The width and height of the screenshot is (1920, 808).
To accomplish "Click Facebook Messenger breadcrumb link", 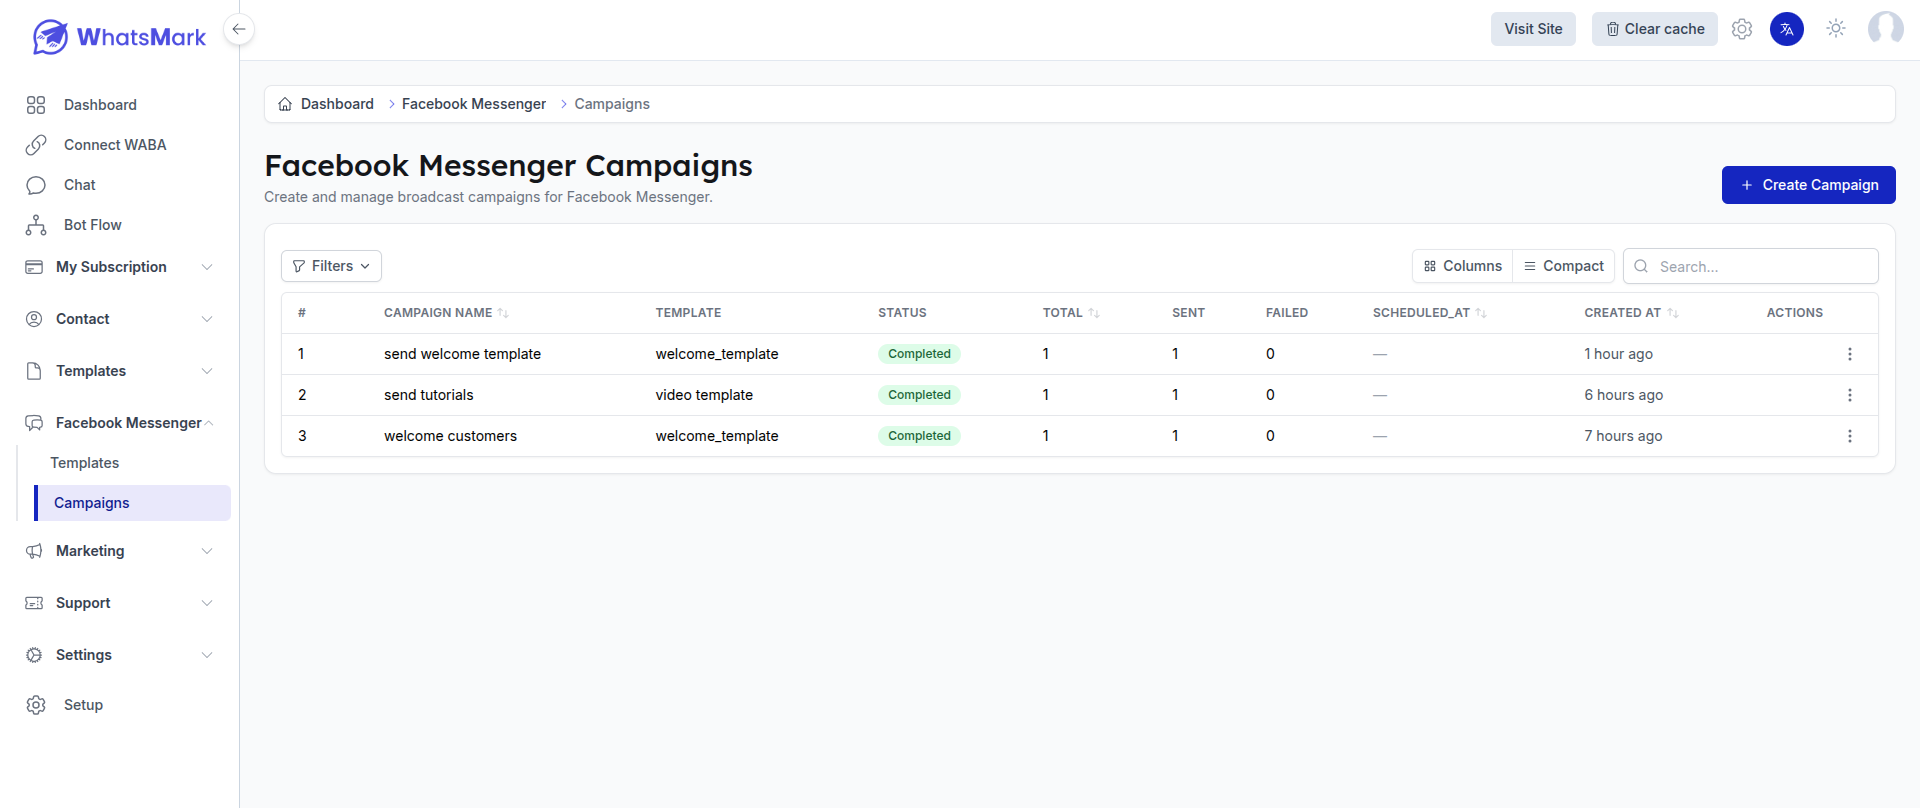I will click(x=474, y=104).
